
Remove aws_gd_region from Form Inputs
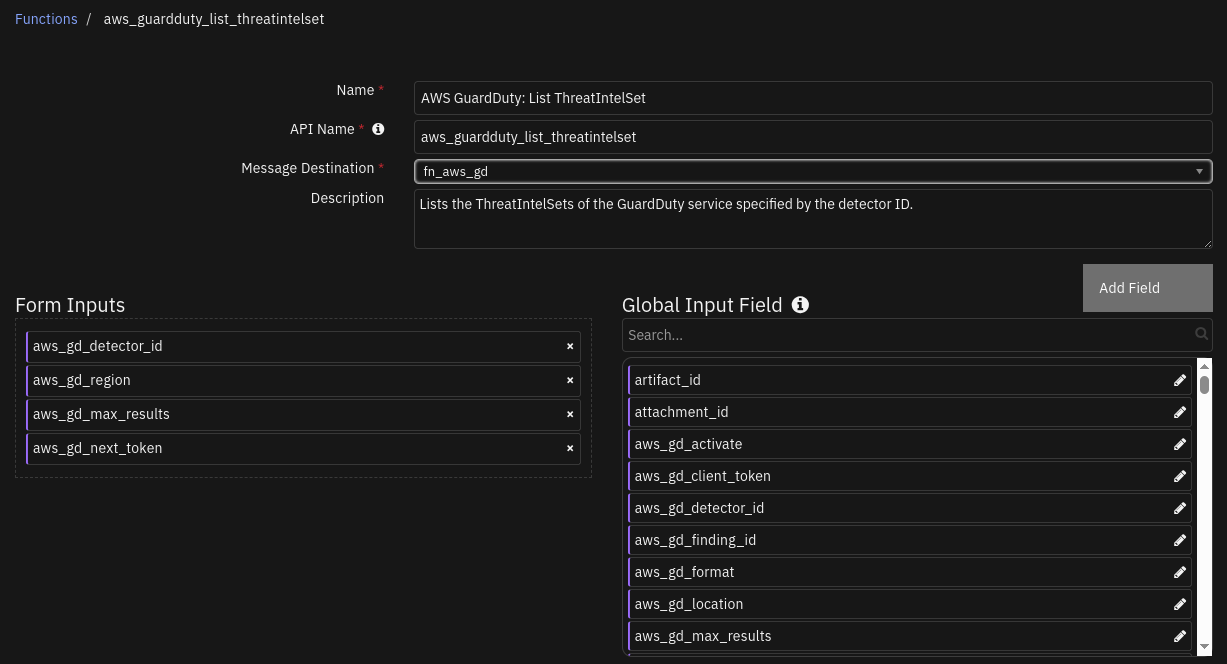click(570, 380)
